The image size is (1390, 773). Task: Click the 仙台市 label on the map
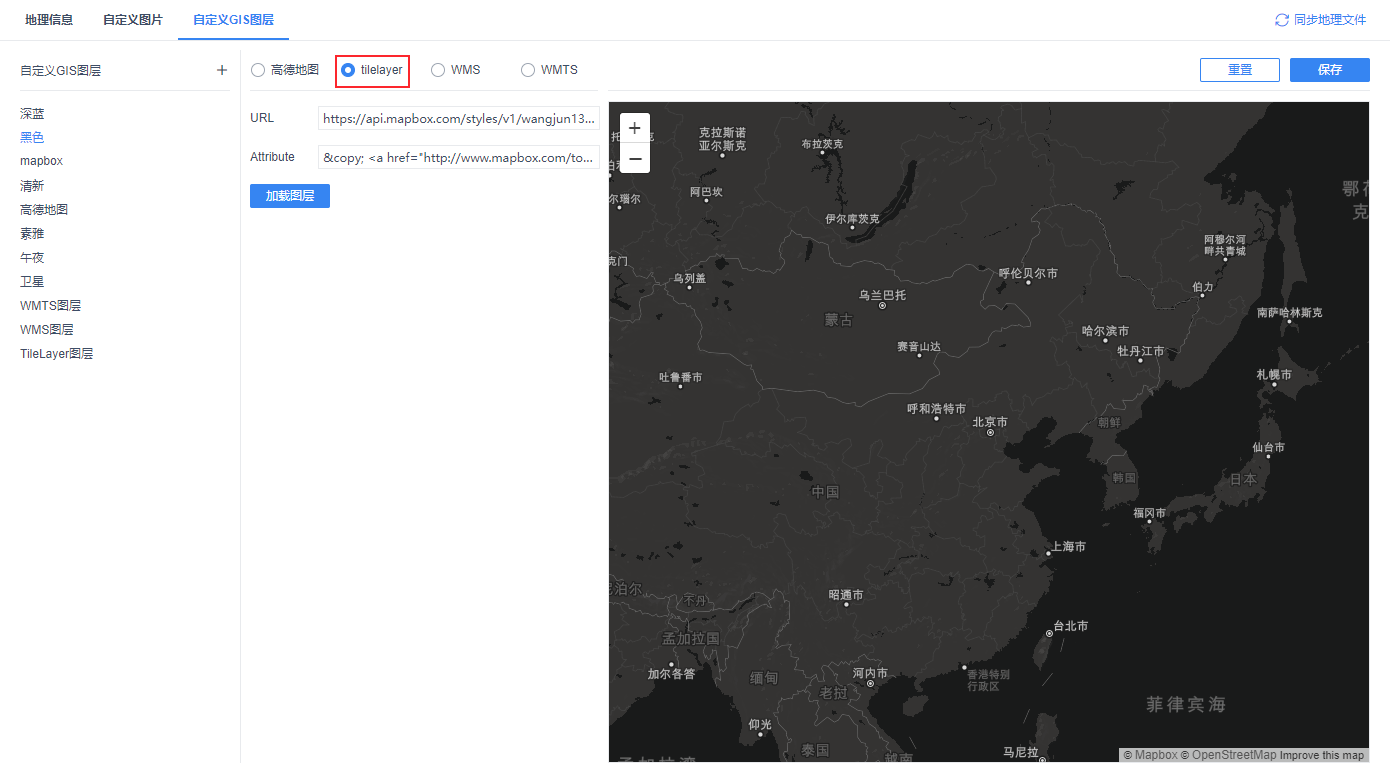click(1269, 448)
